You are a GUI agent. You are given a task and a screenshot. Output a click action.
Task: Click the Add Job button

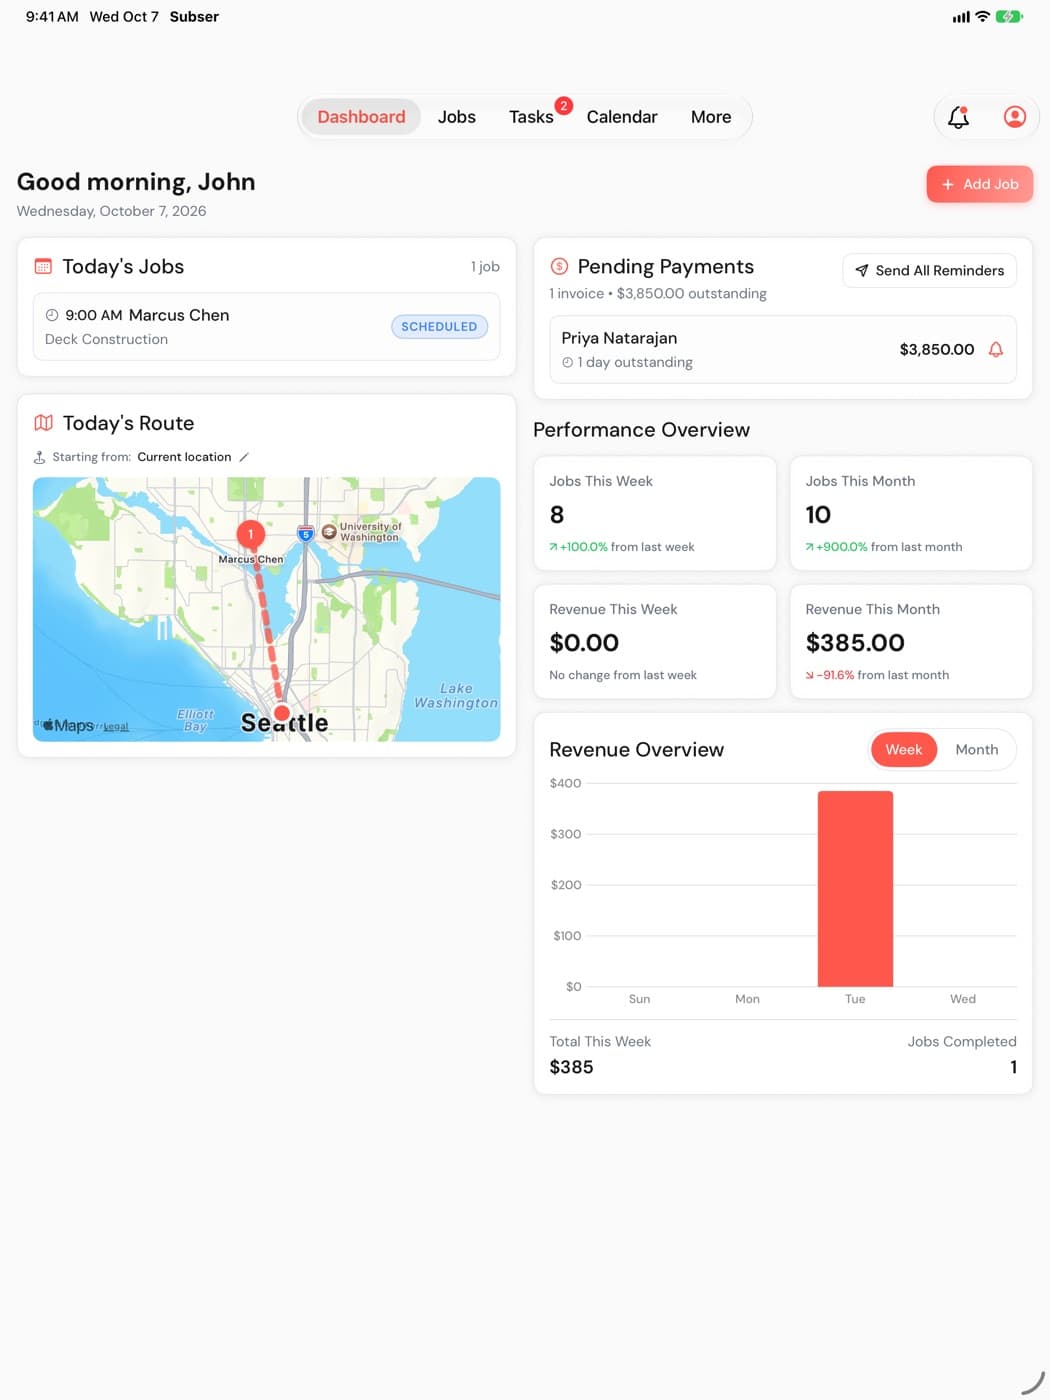coord(979,184)
